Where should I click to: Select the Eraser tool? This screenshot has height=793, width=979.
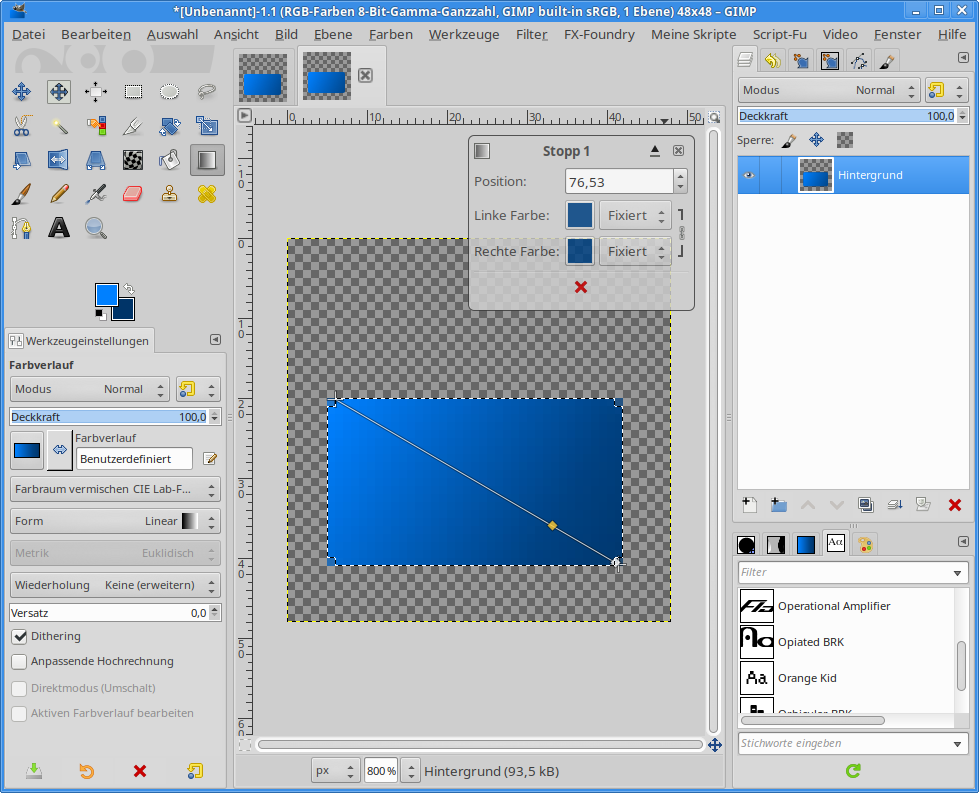(133, 193)
